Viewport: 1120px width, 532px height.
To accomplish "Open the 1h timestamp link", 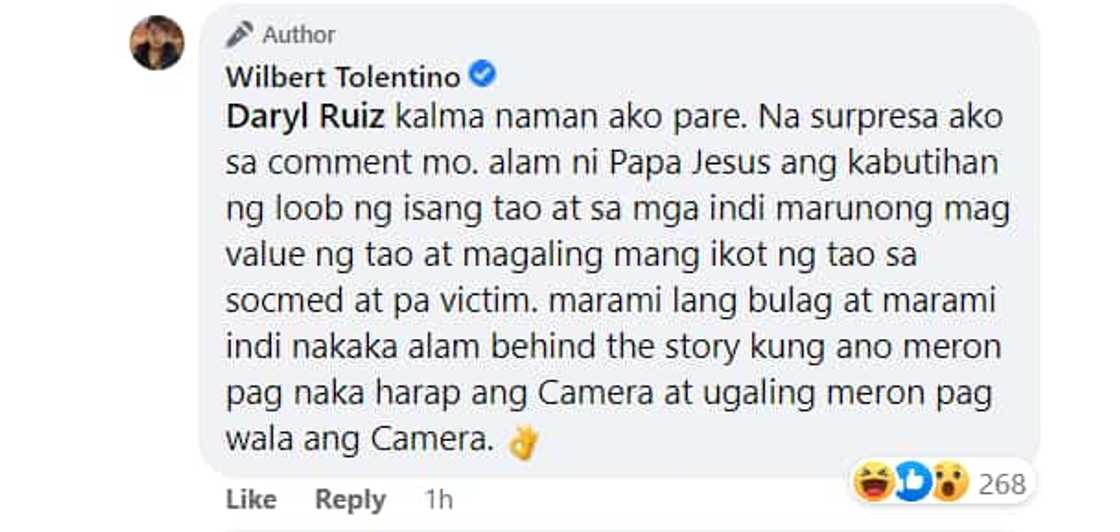I will (438, 499).
